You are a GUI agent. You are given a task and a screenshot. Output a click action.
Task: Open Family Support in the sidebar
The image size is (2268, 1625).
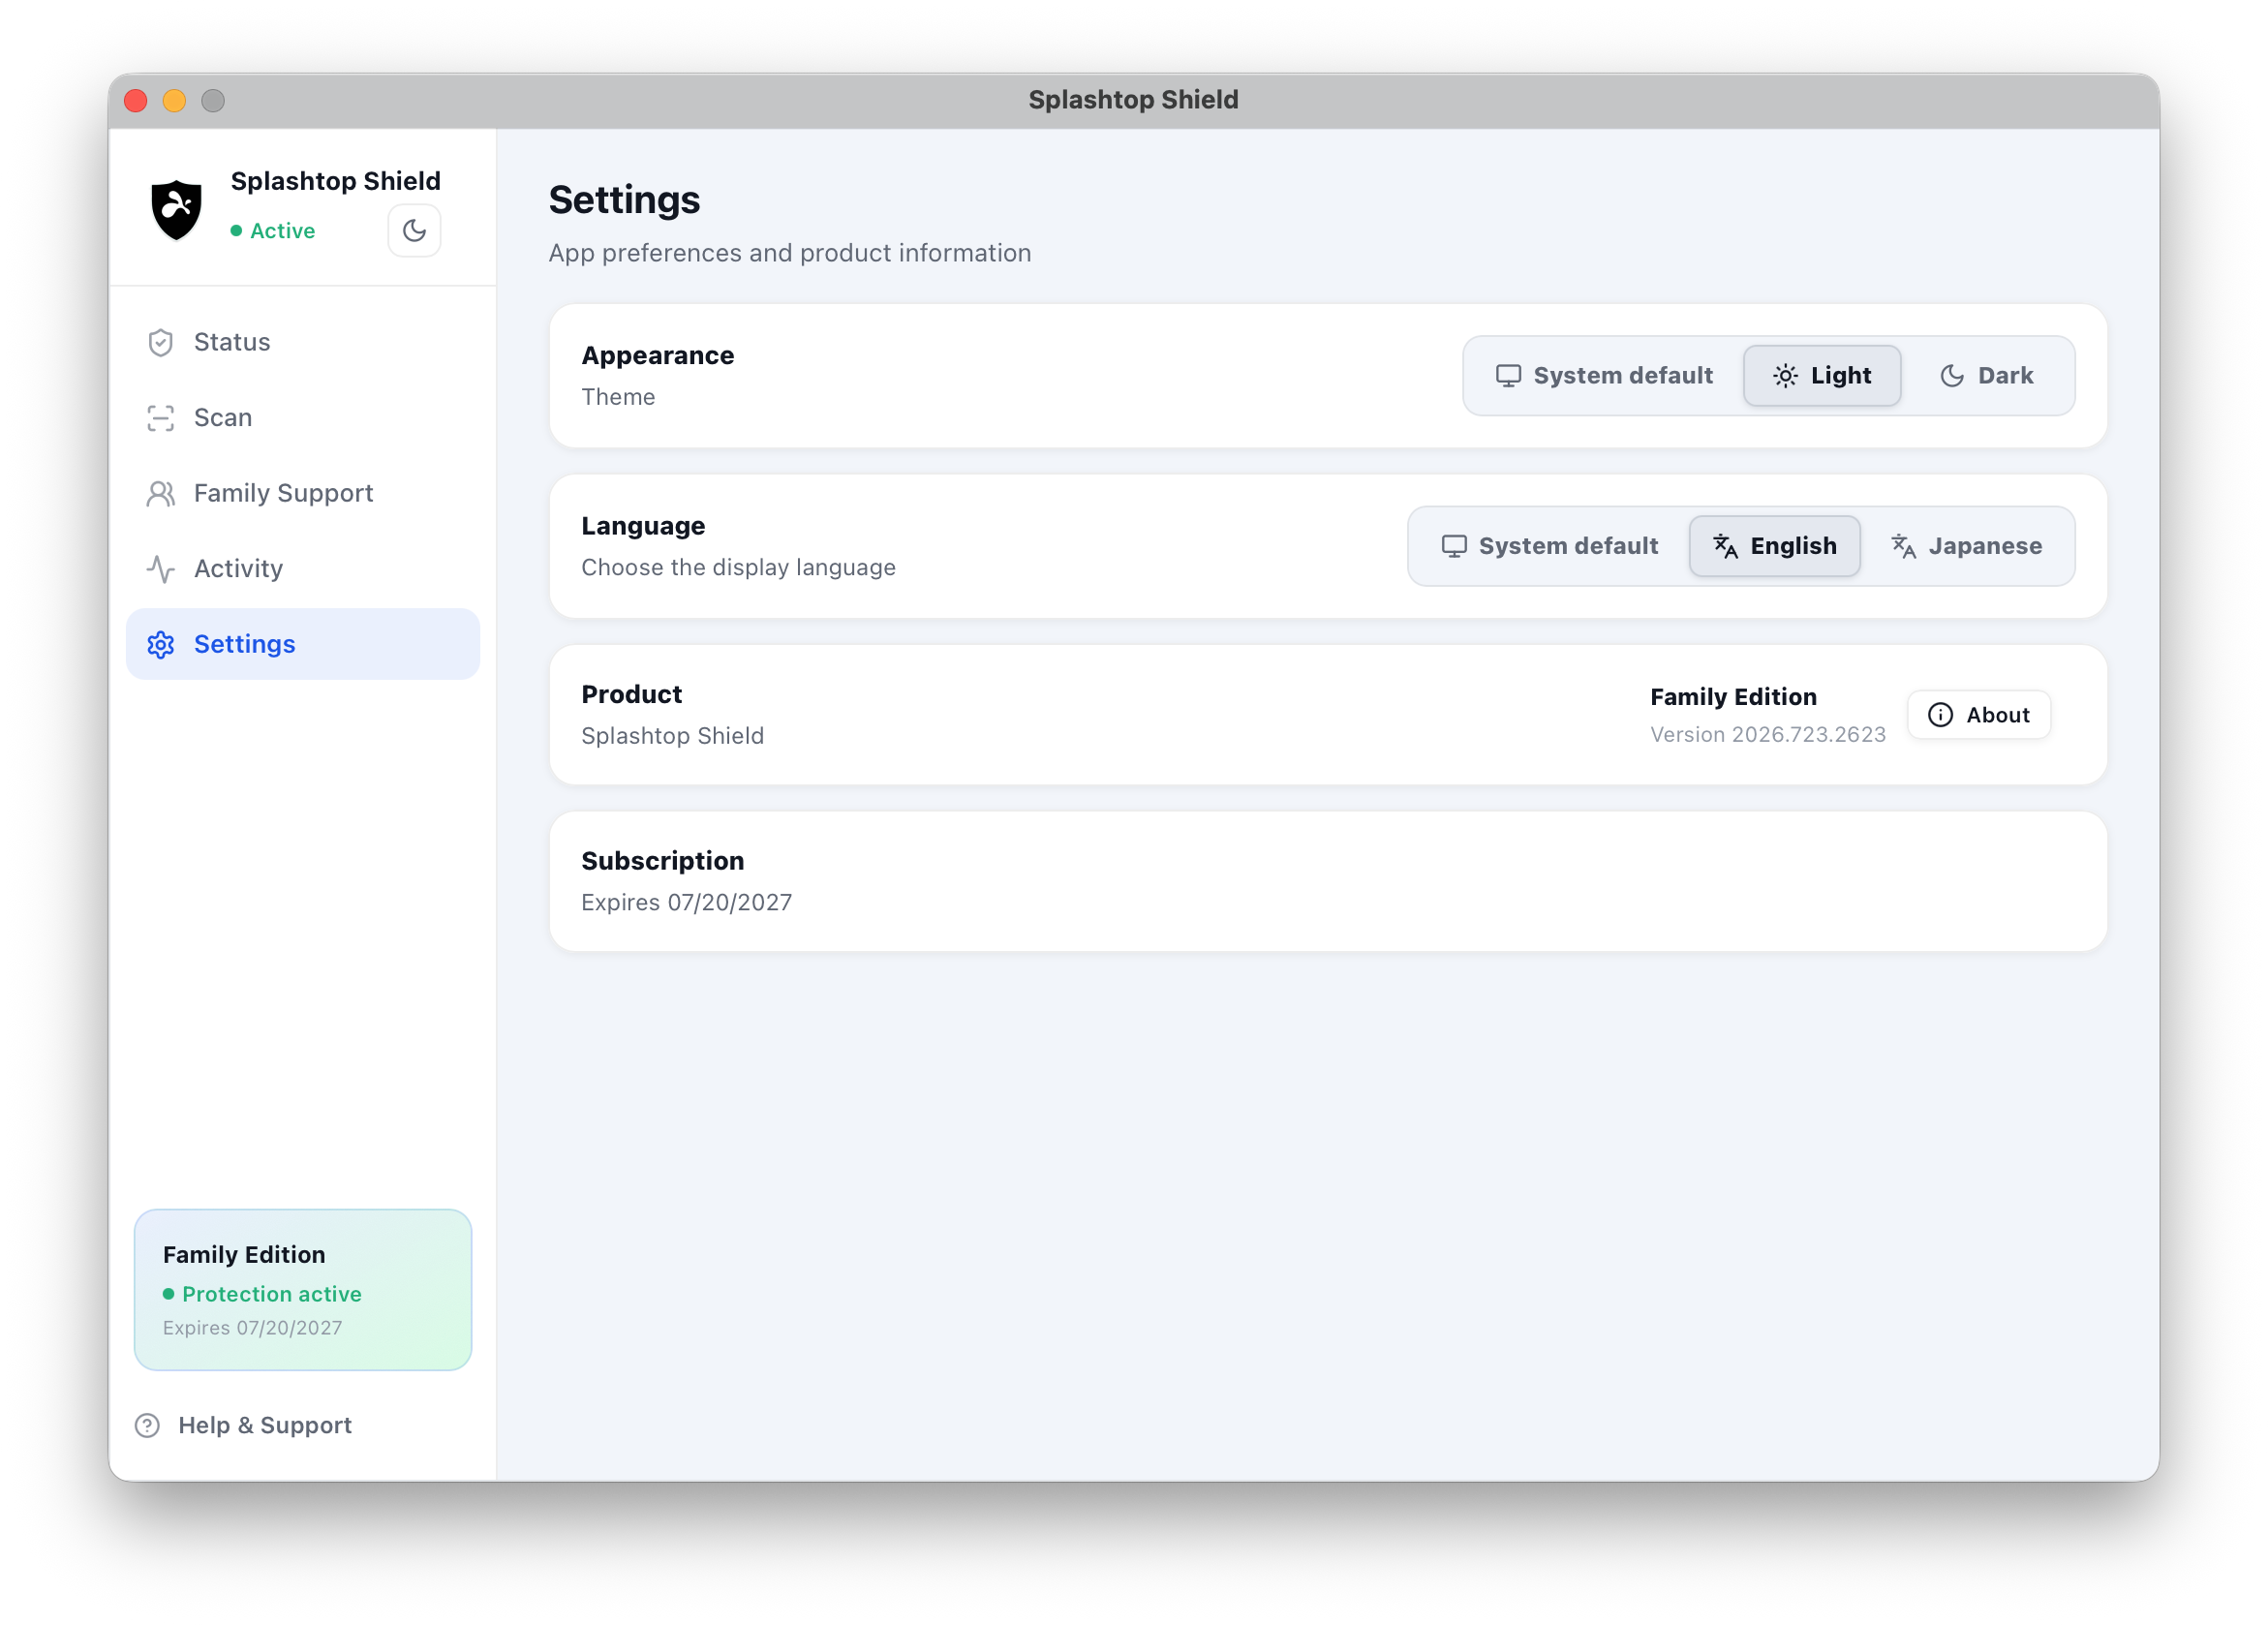tap(302, 493)
